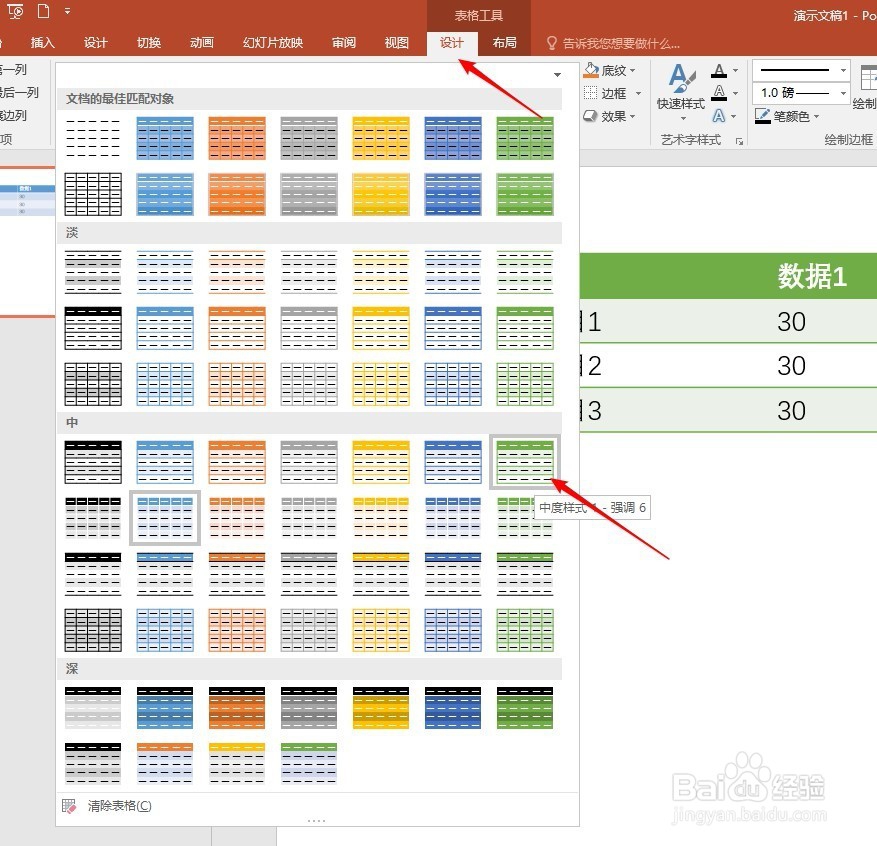Image resolution: width=877 pixels, height=846 pixels.
Task: Click the Tell Me search box
Action: coord(613,43)
